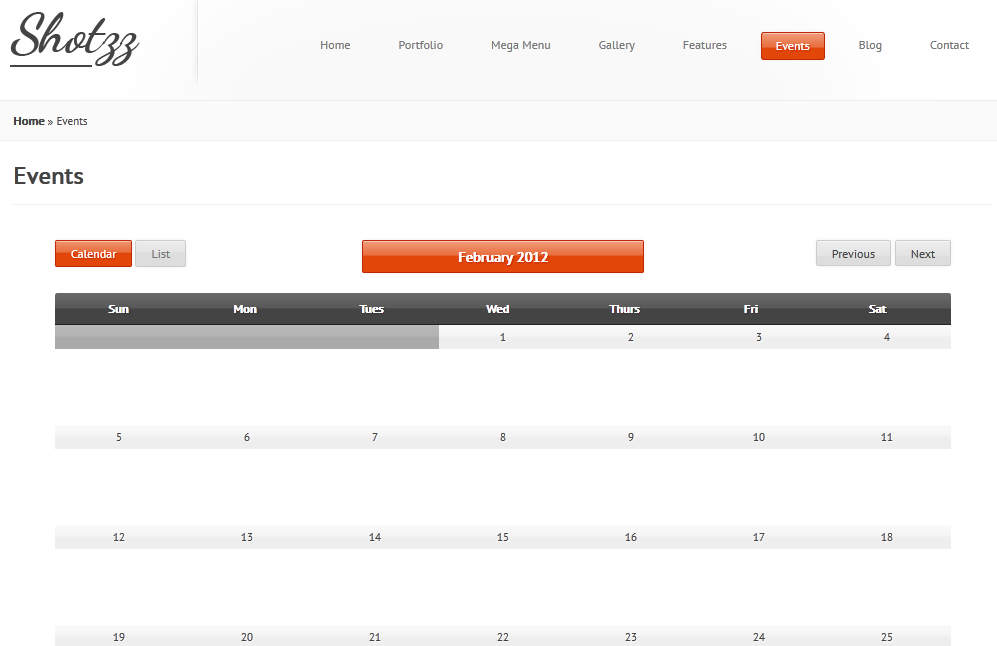
Task: Switch to List view
Action: click(x=160, y=254)
